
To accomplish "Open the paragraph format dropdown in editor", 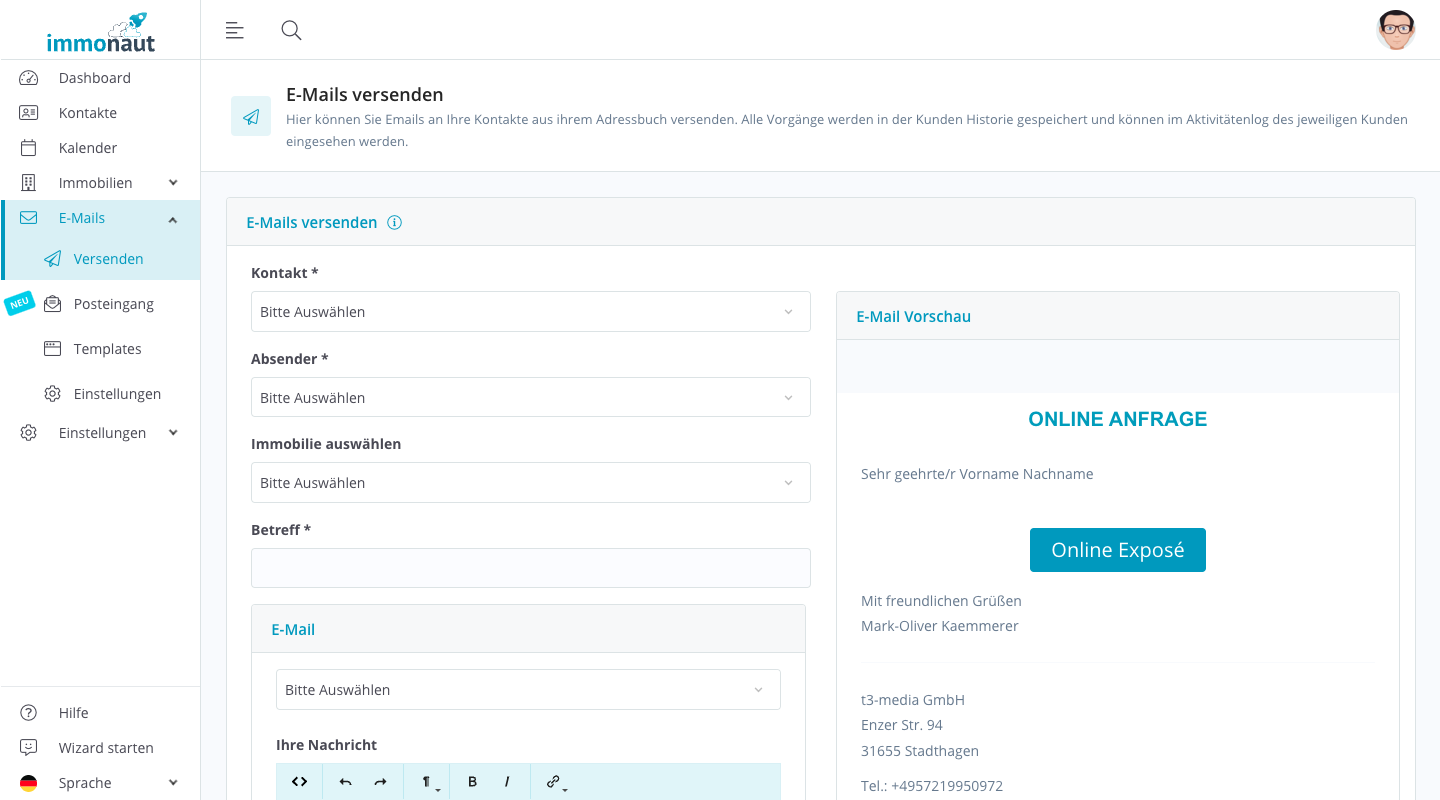I will 428,782.
